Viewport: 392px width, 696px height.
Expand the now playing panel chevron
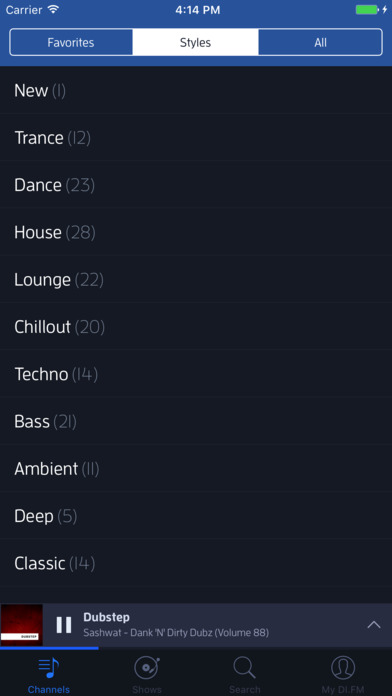pyautogui.click(x=374, y=625)
